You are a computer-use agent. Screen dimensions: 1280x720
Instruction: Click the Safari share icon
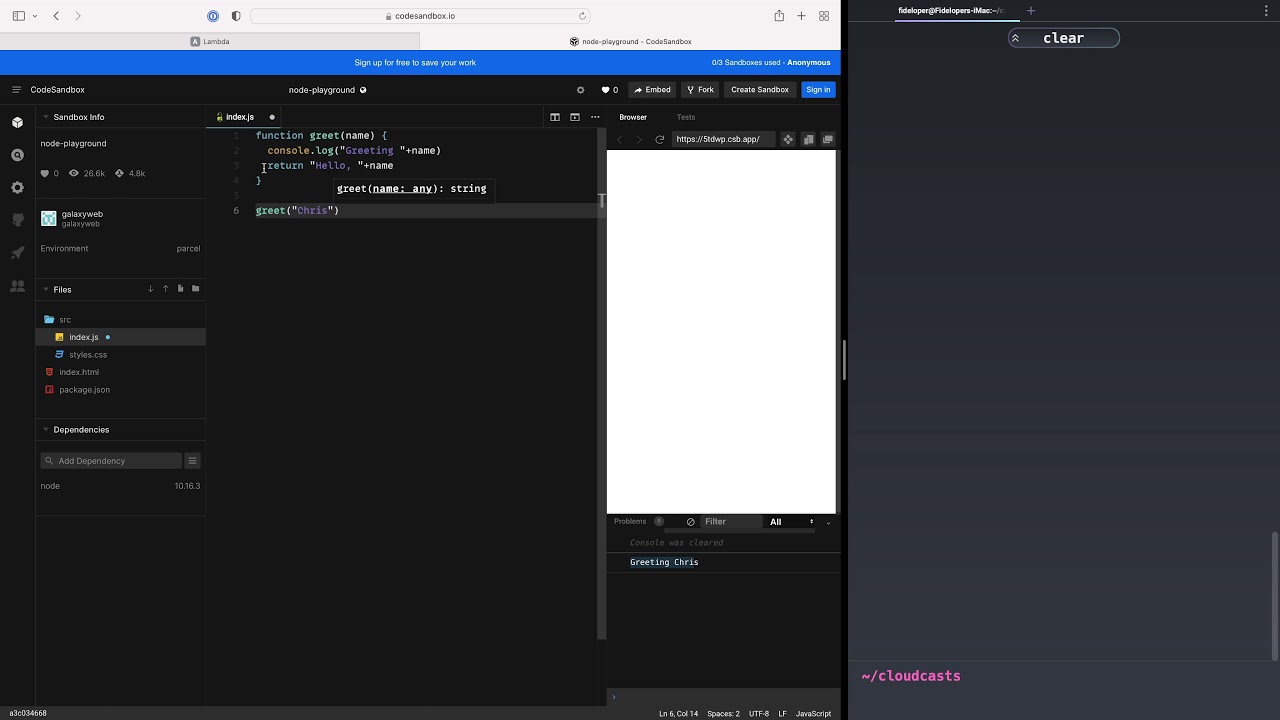[x=779, y=16]
